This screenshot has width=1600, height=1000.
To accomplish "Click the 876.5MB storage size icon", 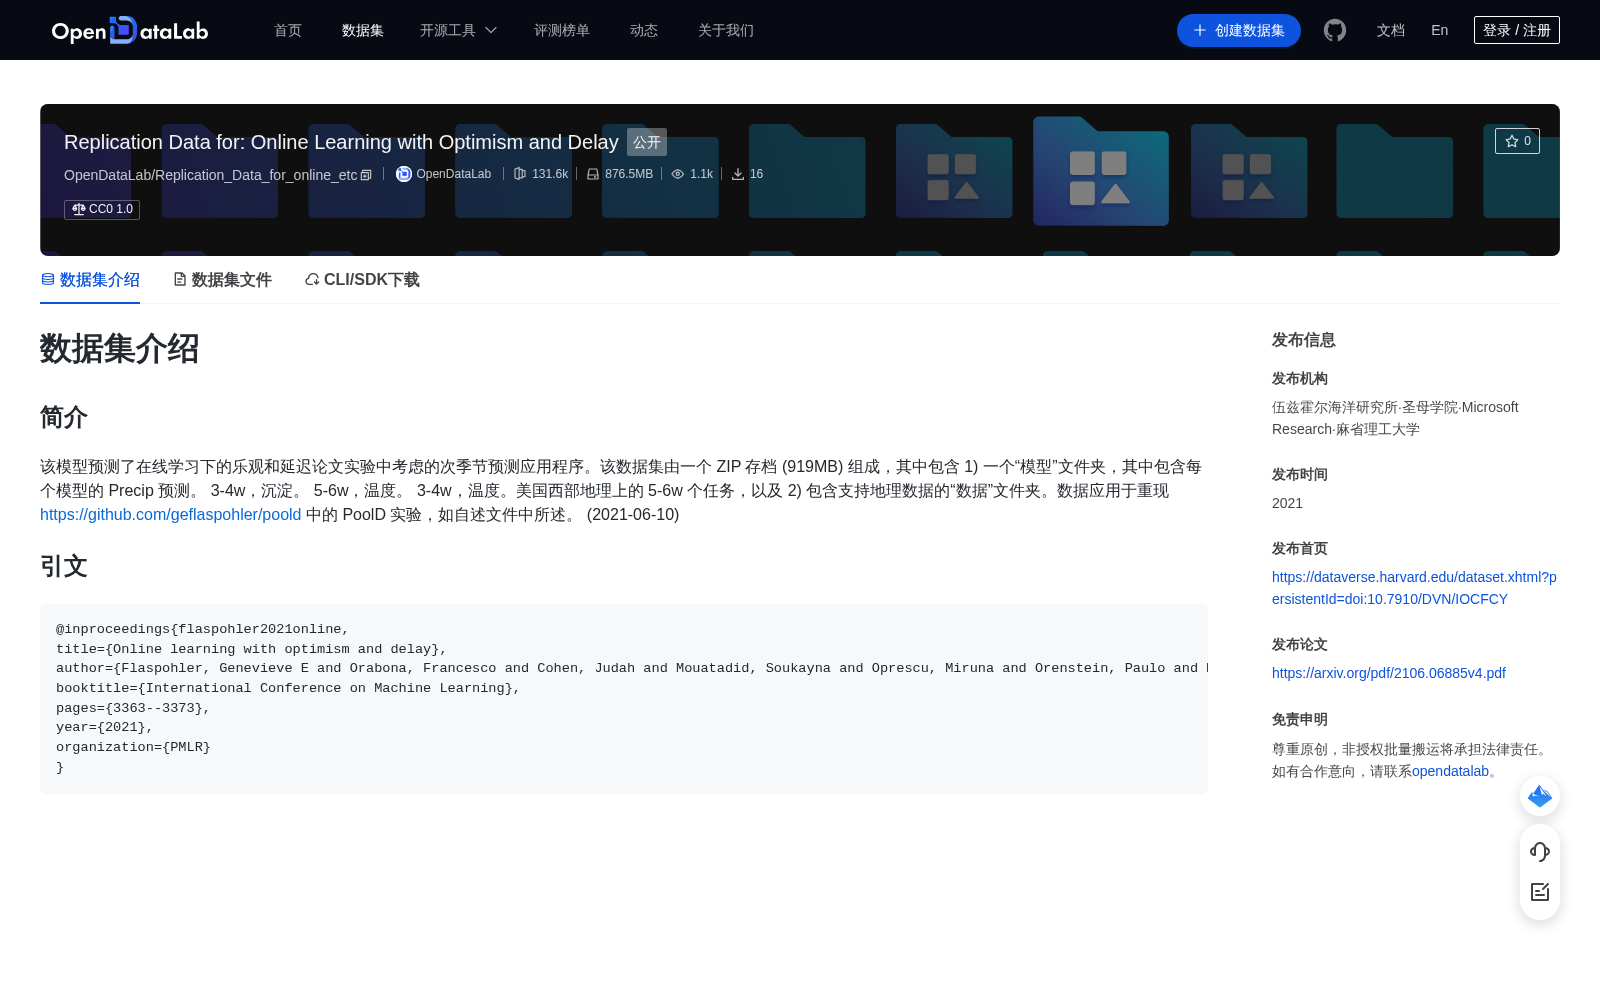I will (x=593, y=174).
